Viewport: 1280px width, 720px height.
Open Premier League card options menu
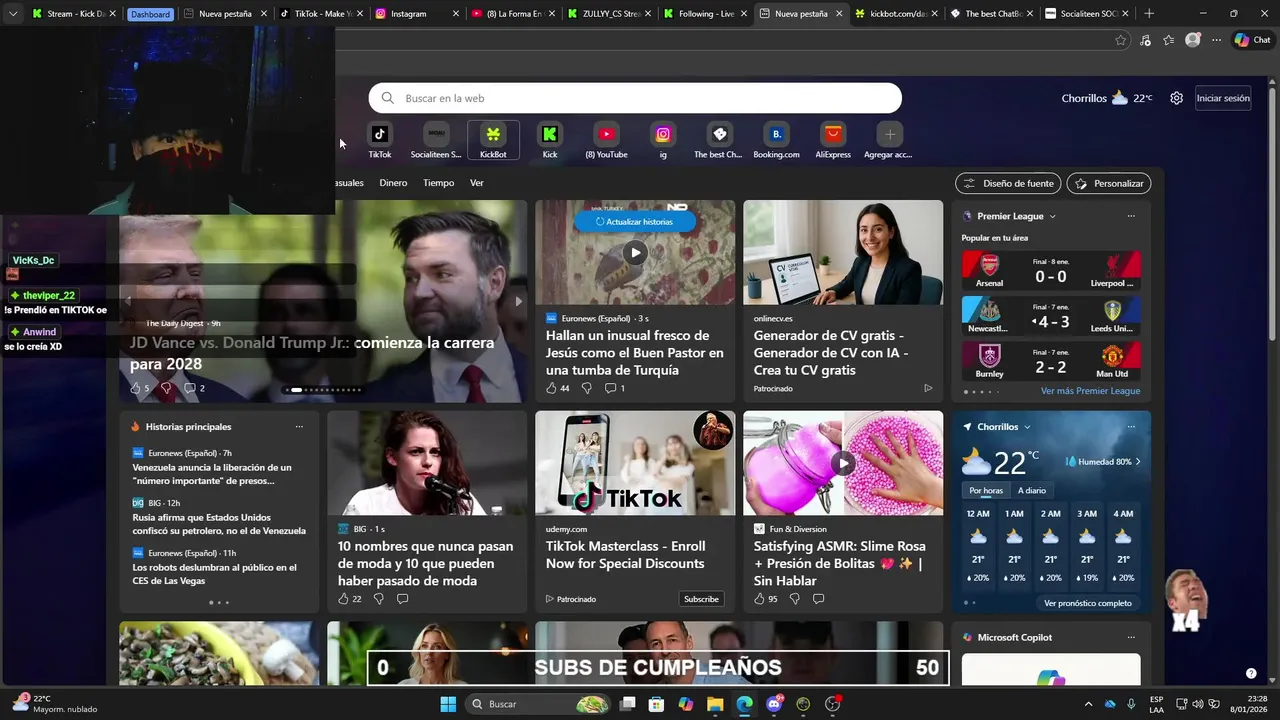click(x=1131, y=216)
